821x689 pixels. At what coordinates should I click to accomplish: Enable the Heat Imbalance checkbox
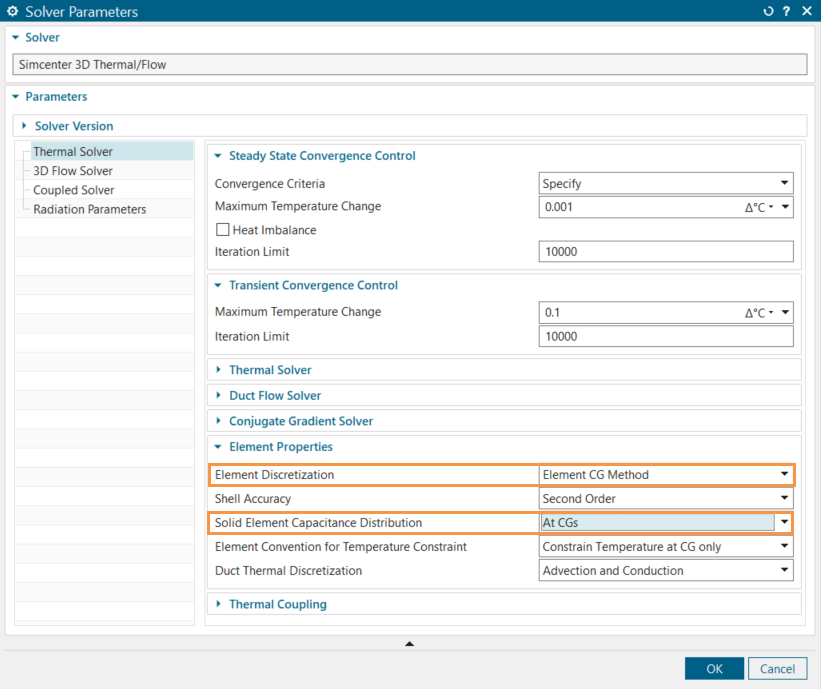click(222, 230)
